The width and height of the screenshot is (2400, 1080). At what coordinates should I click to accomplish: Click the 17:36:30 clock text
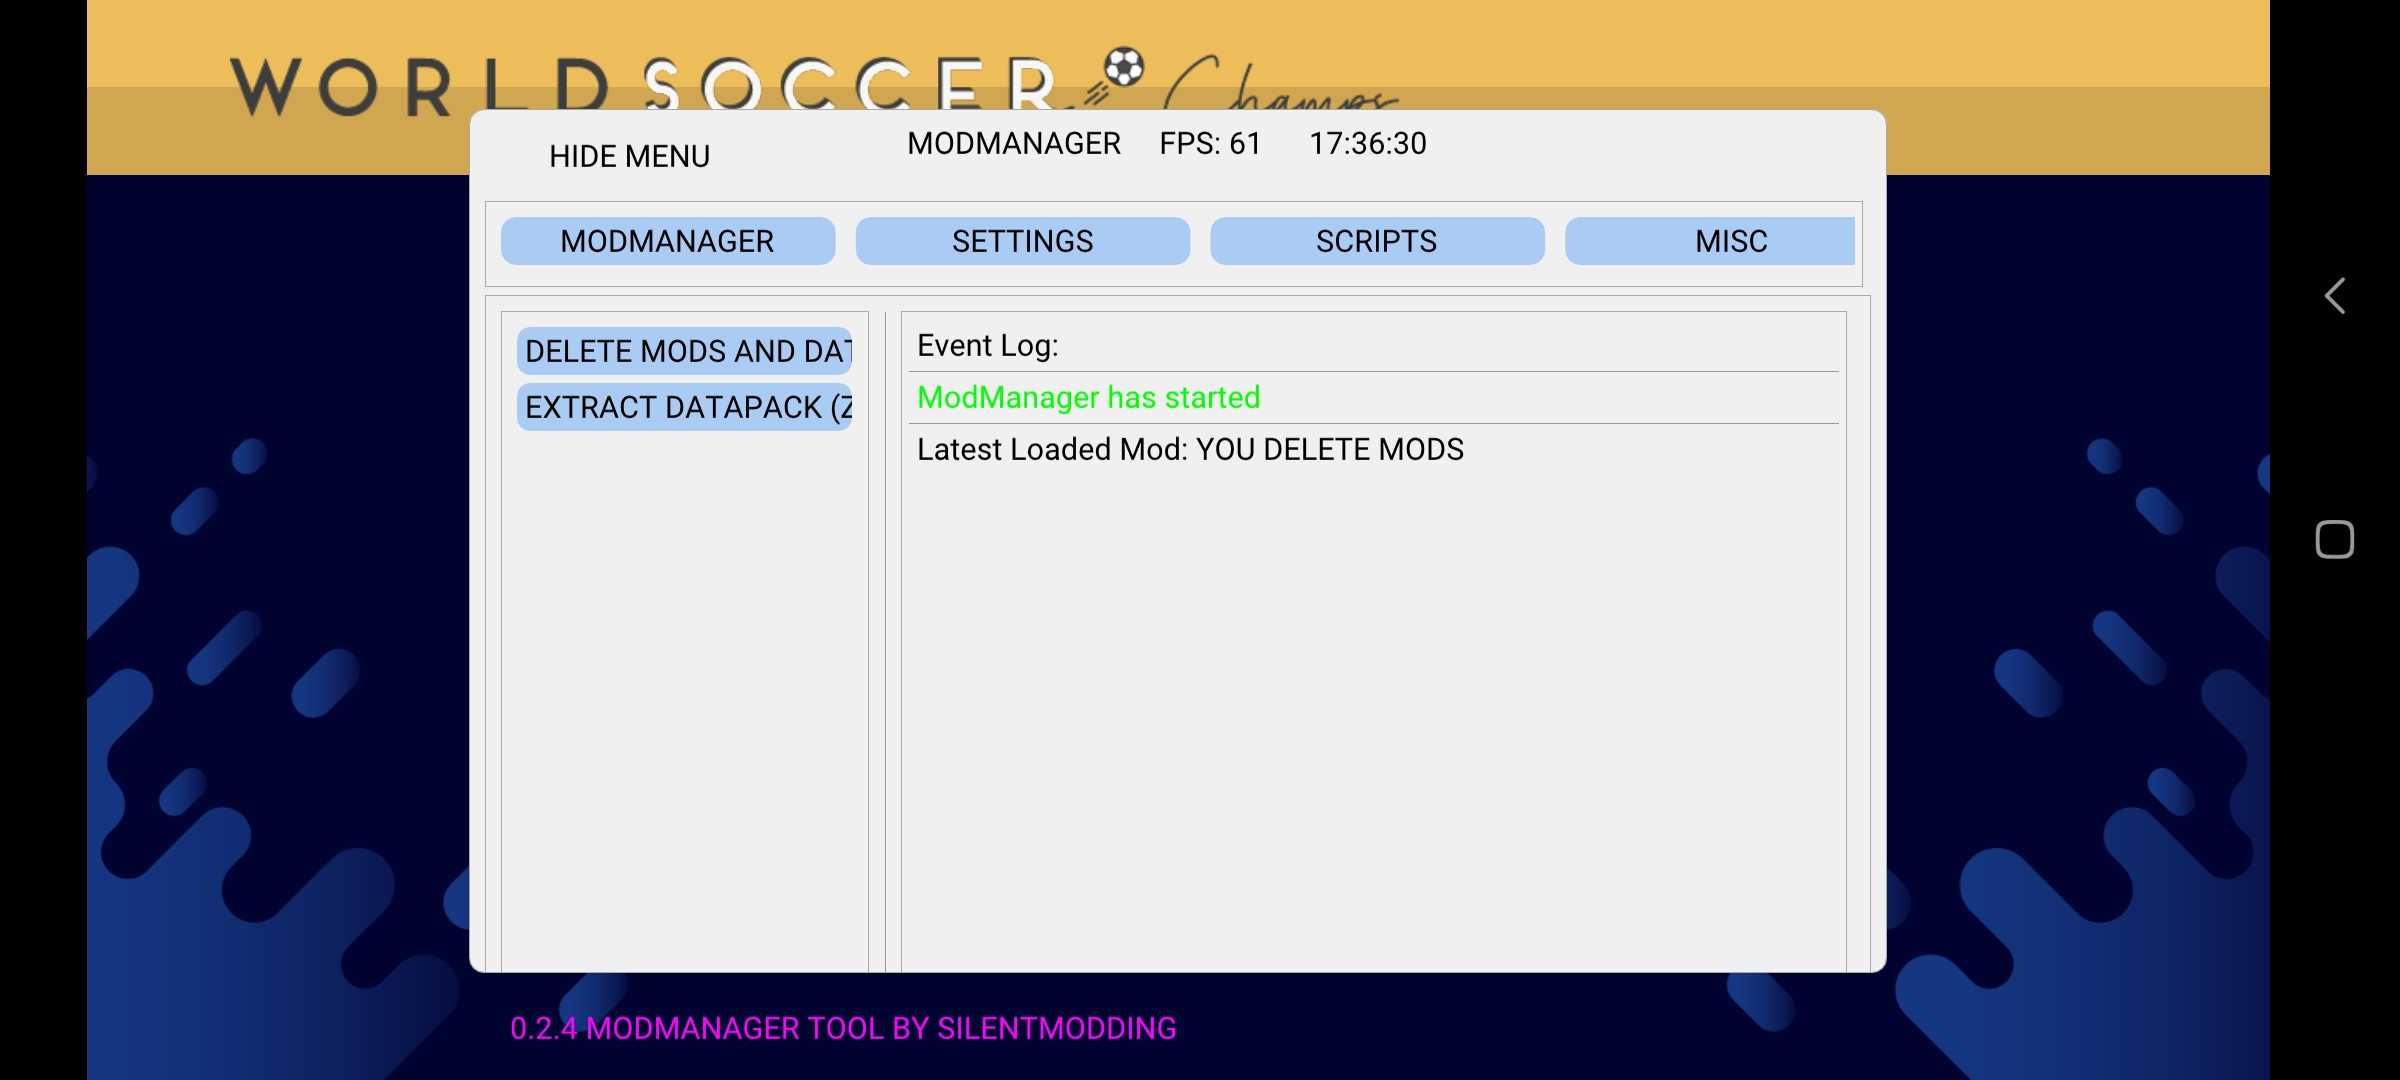1368,143
